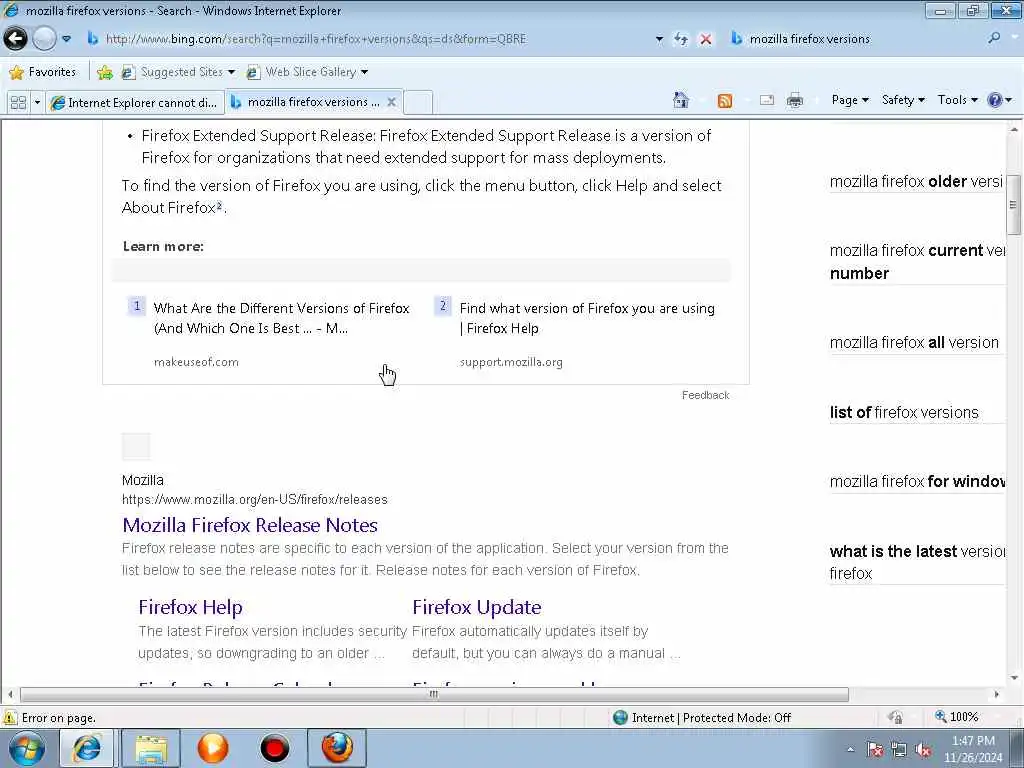The width and height of the screenshot is (1024, 768).
Task: Click the Print icon
Action: (x=795, y=101)
